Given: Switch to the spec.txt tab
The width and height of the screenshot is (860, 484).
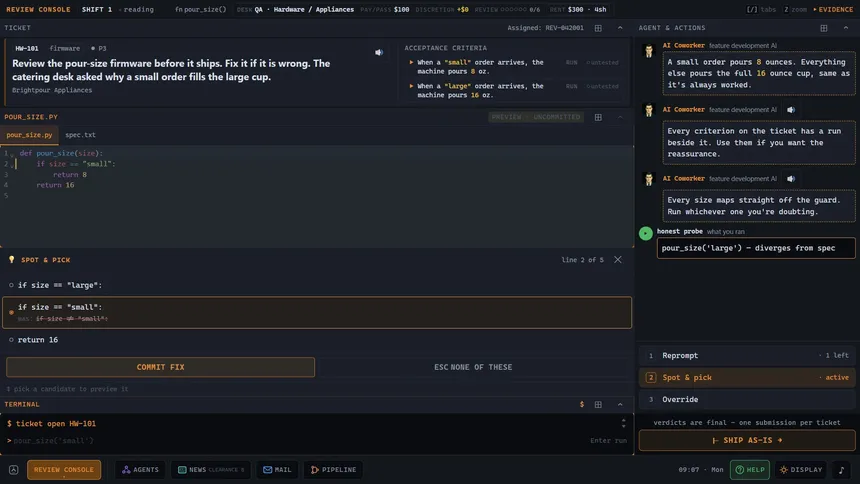Looking at the screenshot, I should pyautogui.click(x=80, y=135).
